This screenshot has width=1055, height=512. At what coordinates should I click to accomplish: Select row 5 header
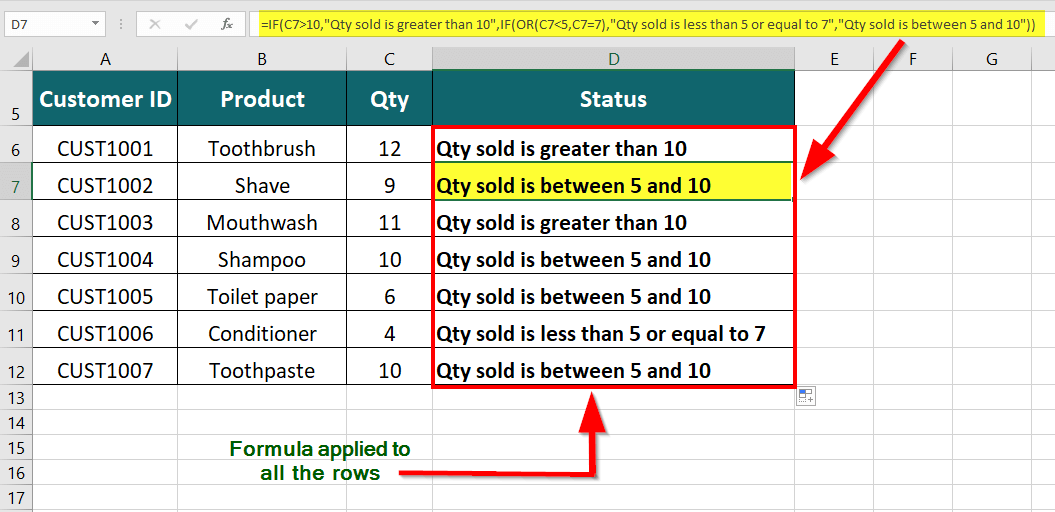16,98
